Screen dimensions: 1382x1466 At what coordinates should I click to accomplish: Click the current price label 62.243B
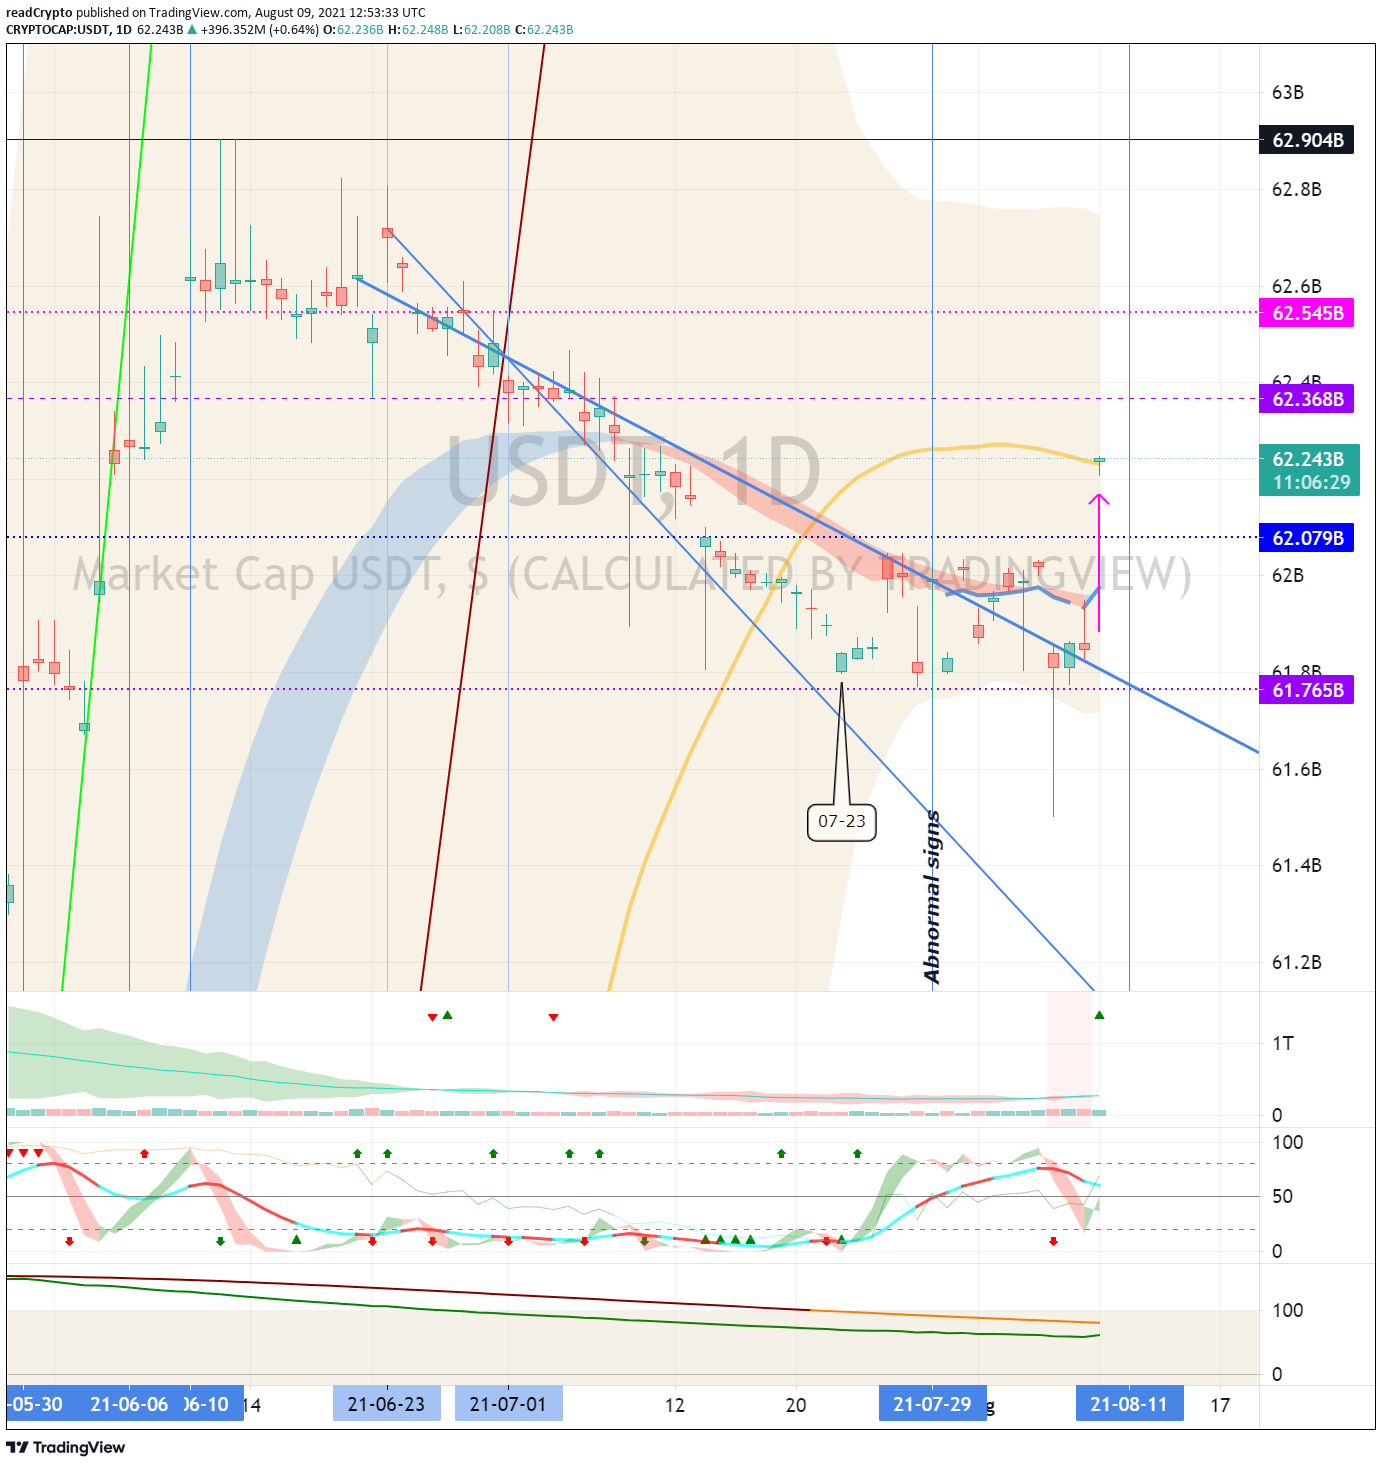[x=1308, y=459]
